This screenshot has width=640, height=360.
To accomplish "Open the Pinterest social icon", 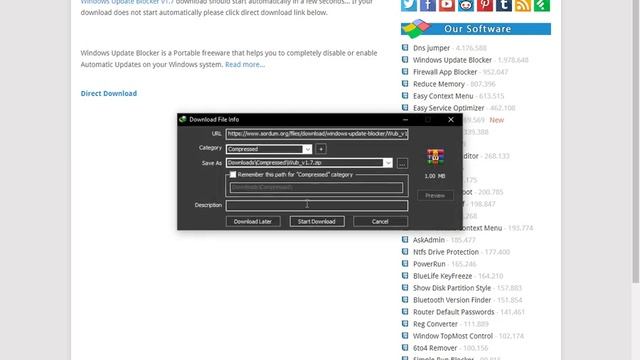I will point(485,5).
